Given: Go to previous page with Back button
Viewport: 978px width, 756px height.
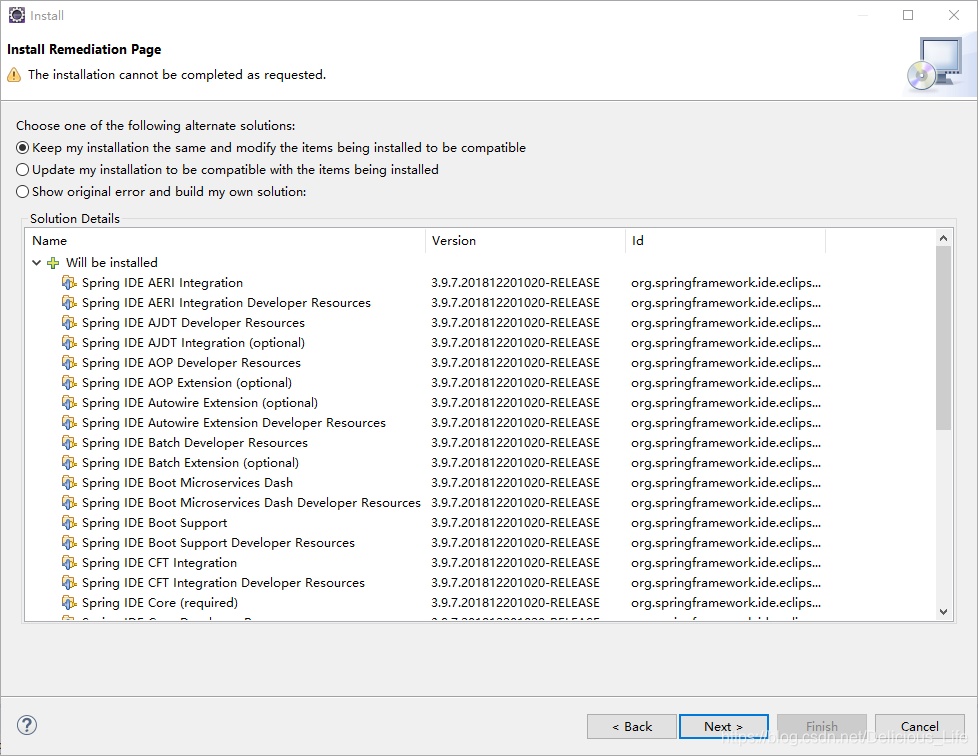Looking at the screenshot, I should pos(632,727).
